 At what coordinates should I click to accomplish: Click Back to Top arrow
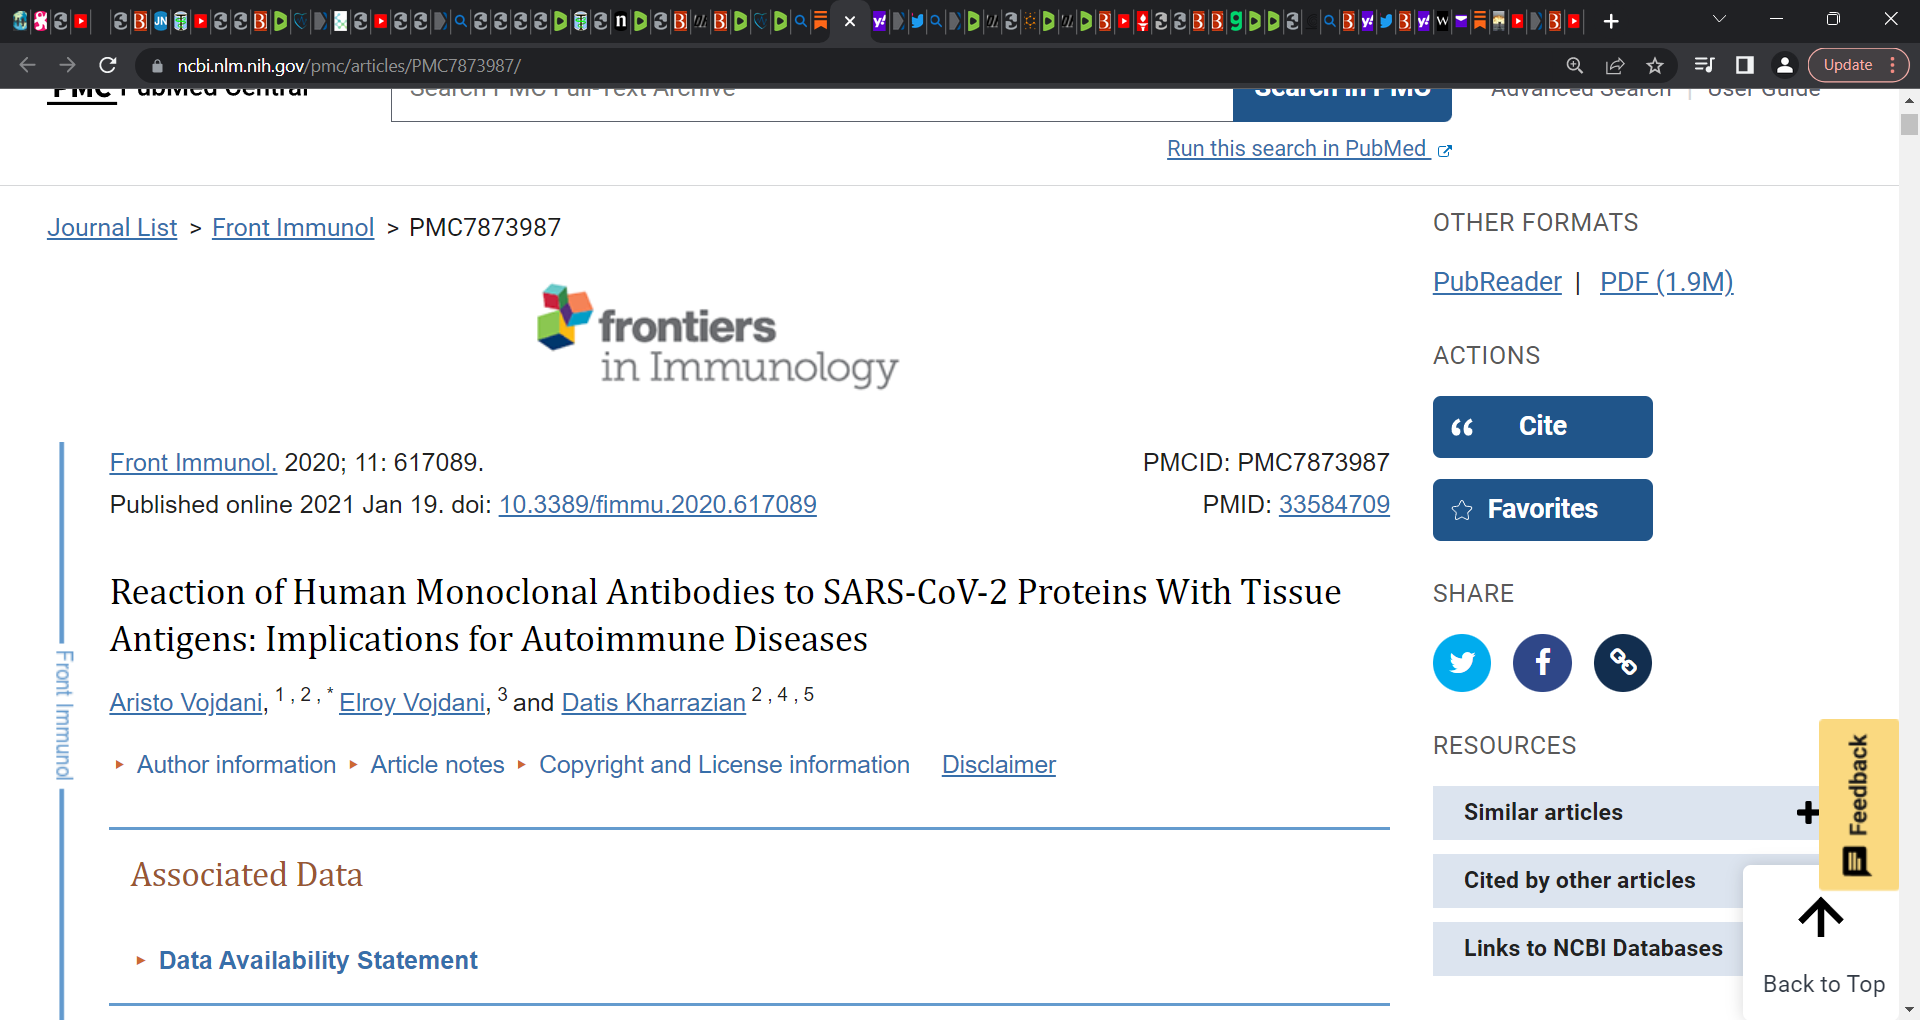click(1821, 917)
